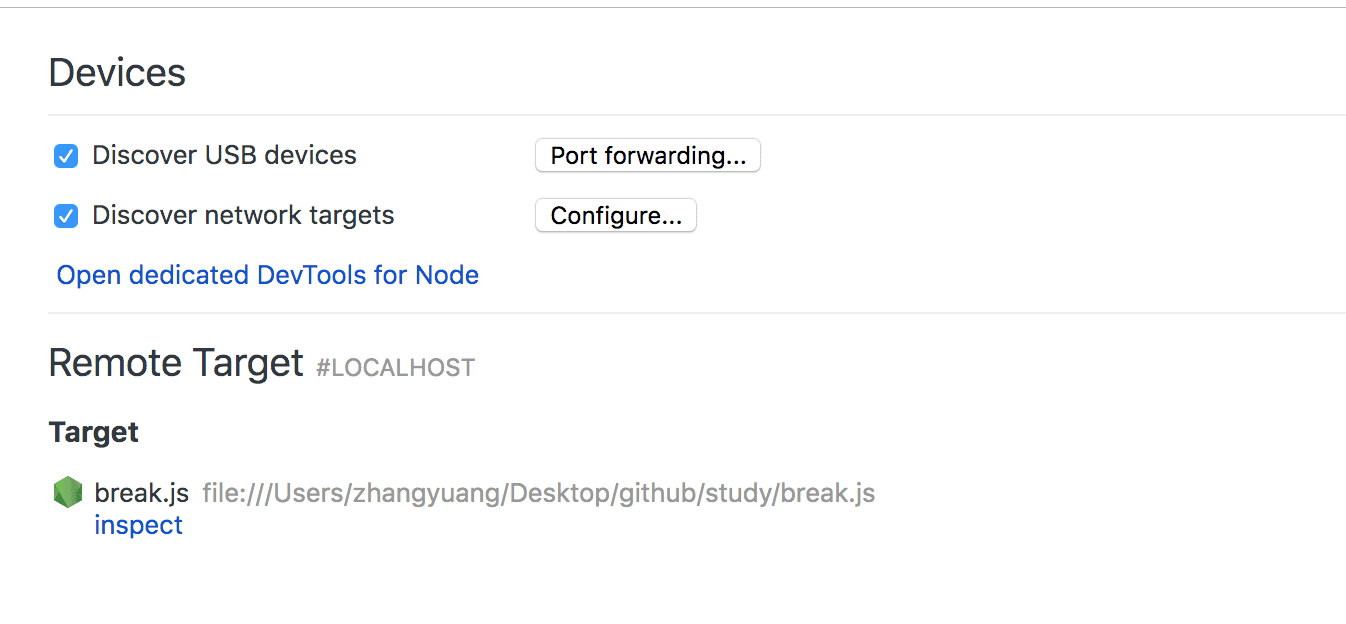Start Node debugging via the inspect link
The image size is (1346, 624).
point(138,525)
